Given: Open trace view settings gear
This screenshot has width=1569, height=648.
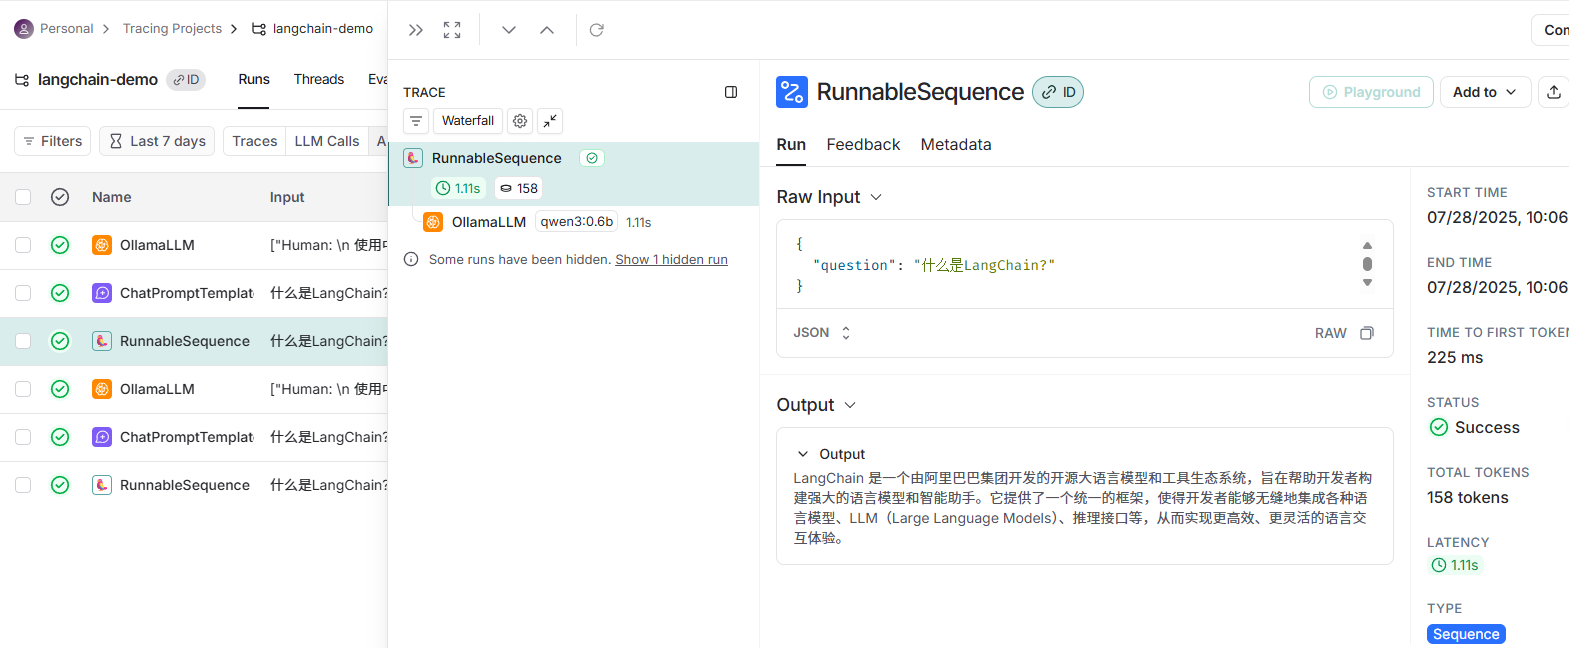Looking at the screenshot, I should coord(520,121).
